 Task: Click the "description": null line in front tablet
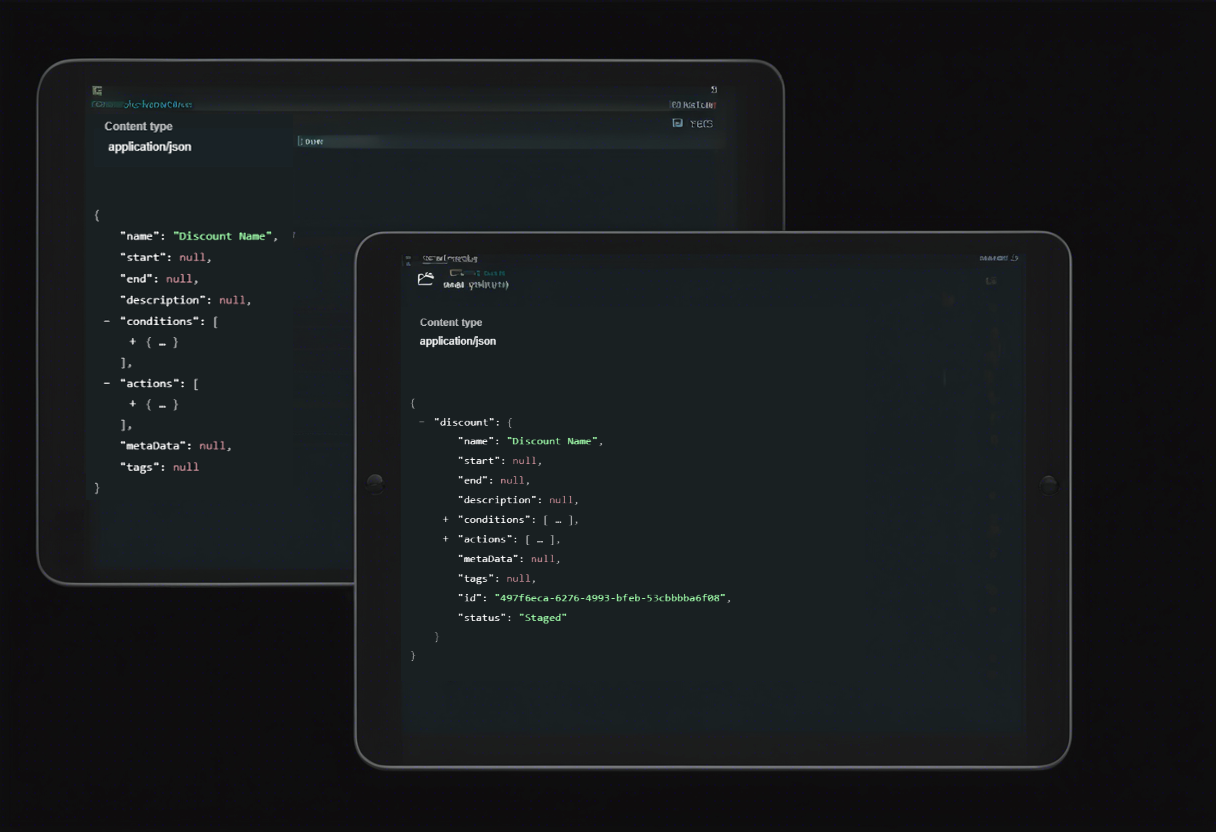tap(518, 500)
